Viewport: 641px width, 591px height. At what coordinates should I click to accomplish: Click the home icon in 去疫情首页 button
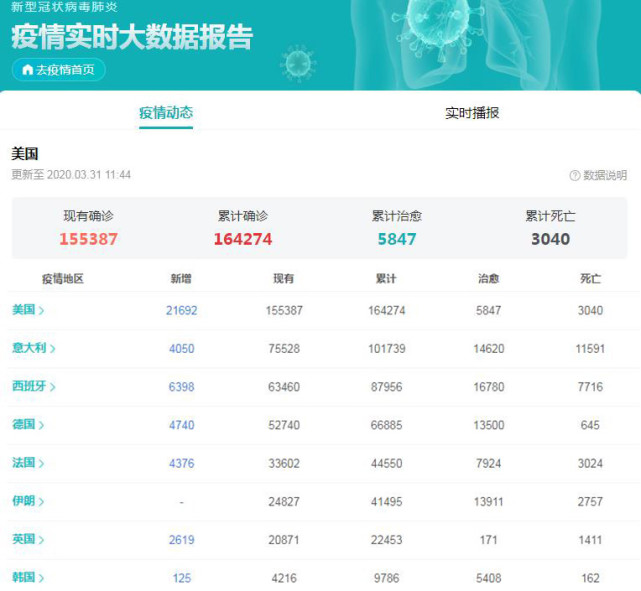(27, 70)
